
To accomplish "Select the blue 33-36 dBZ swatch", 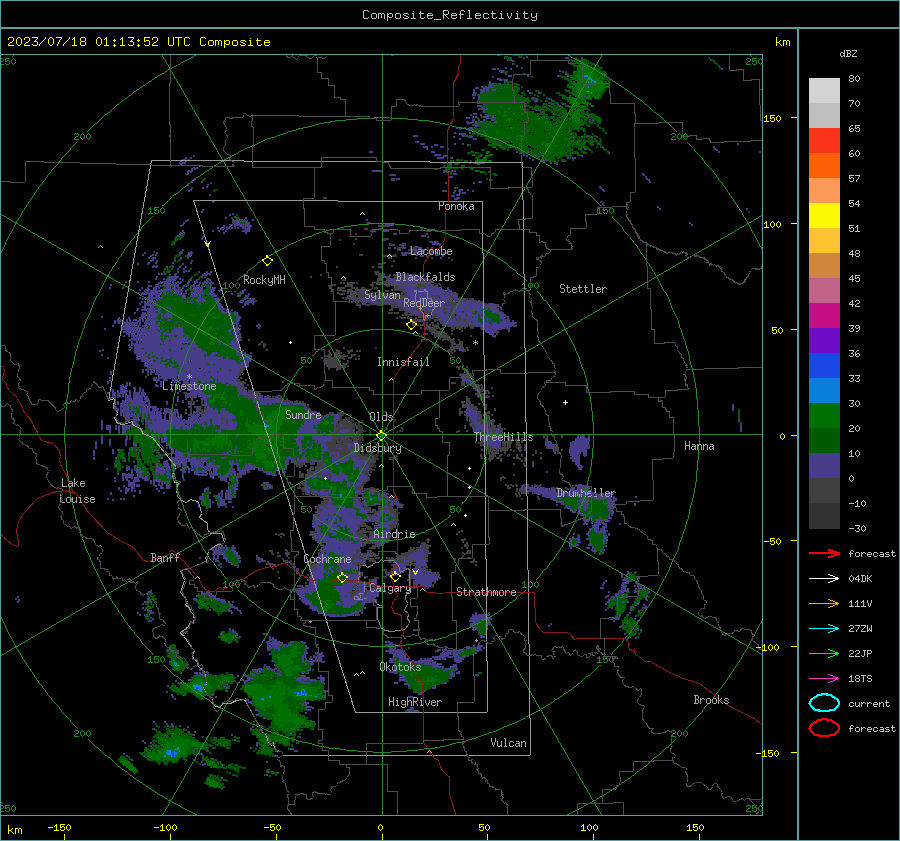I will 824,366.
